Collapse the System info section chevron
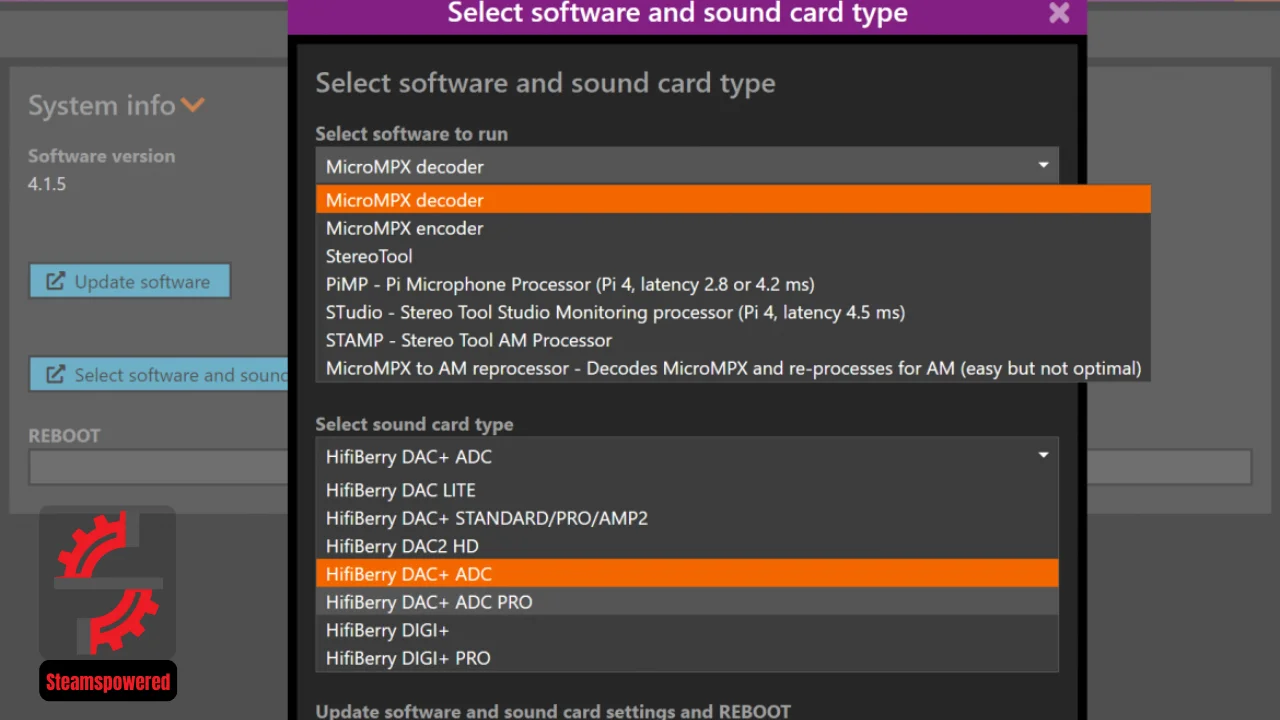 click(x=193, y=105)
